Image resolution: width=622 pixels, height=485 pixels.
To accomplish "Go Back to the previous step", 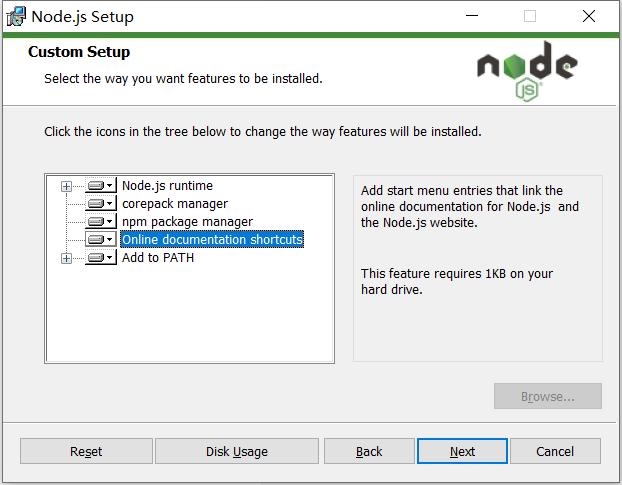I will coord(369,451).
